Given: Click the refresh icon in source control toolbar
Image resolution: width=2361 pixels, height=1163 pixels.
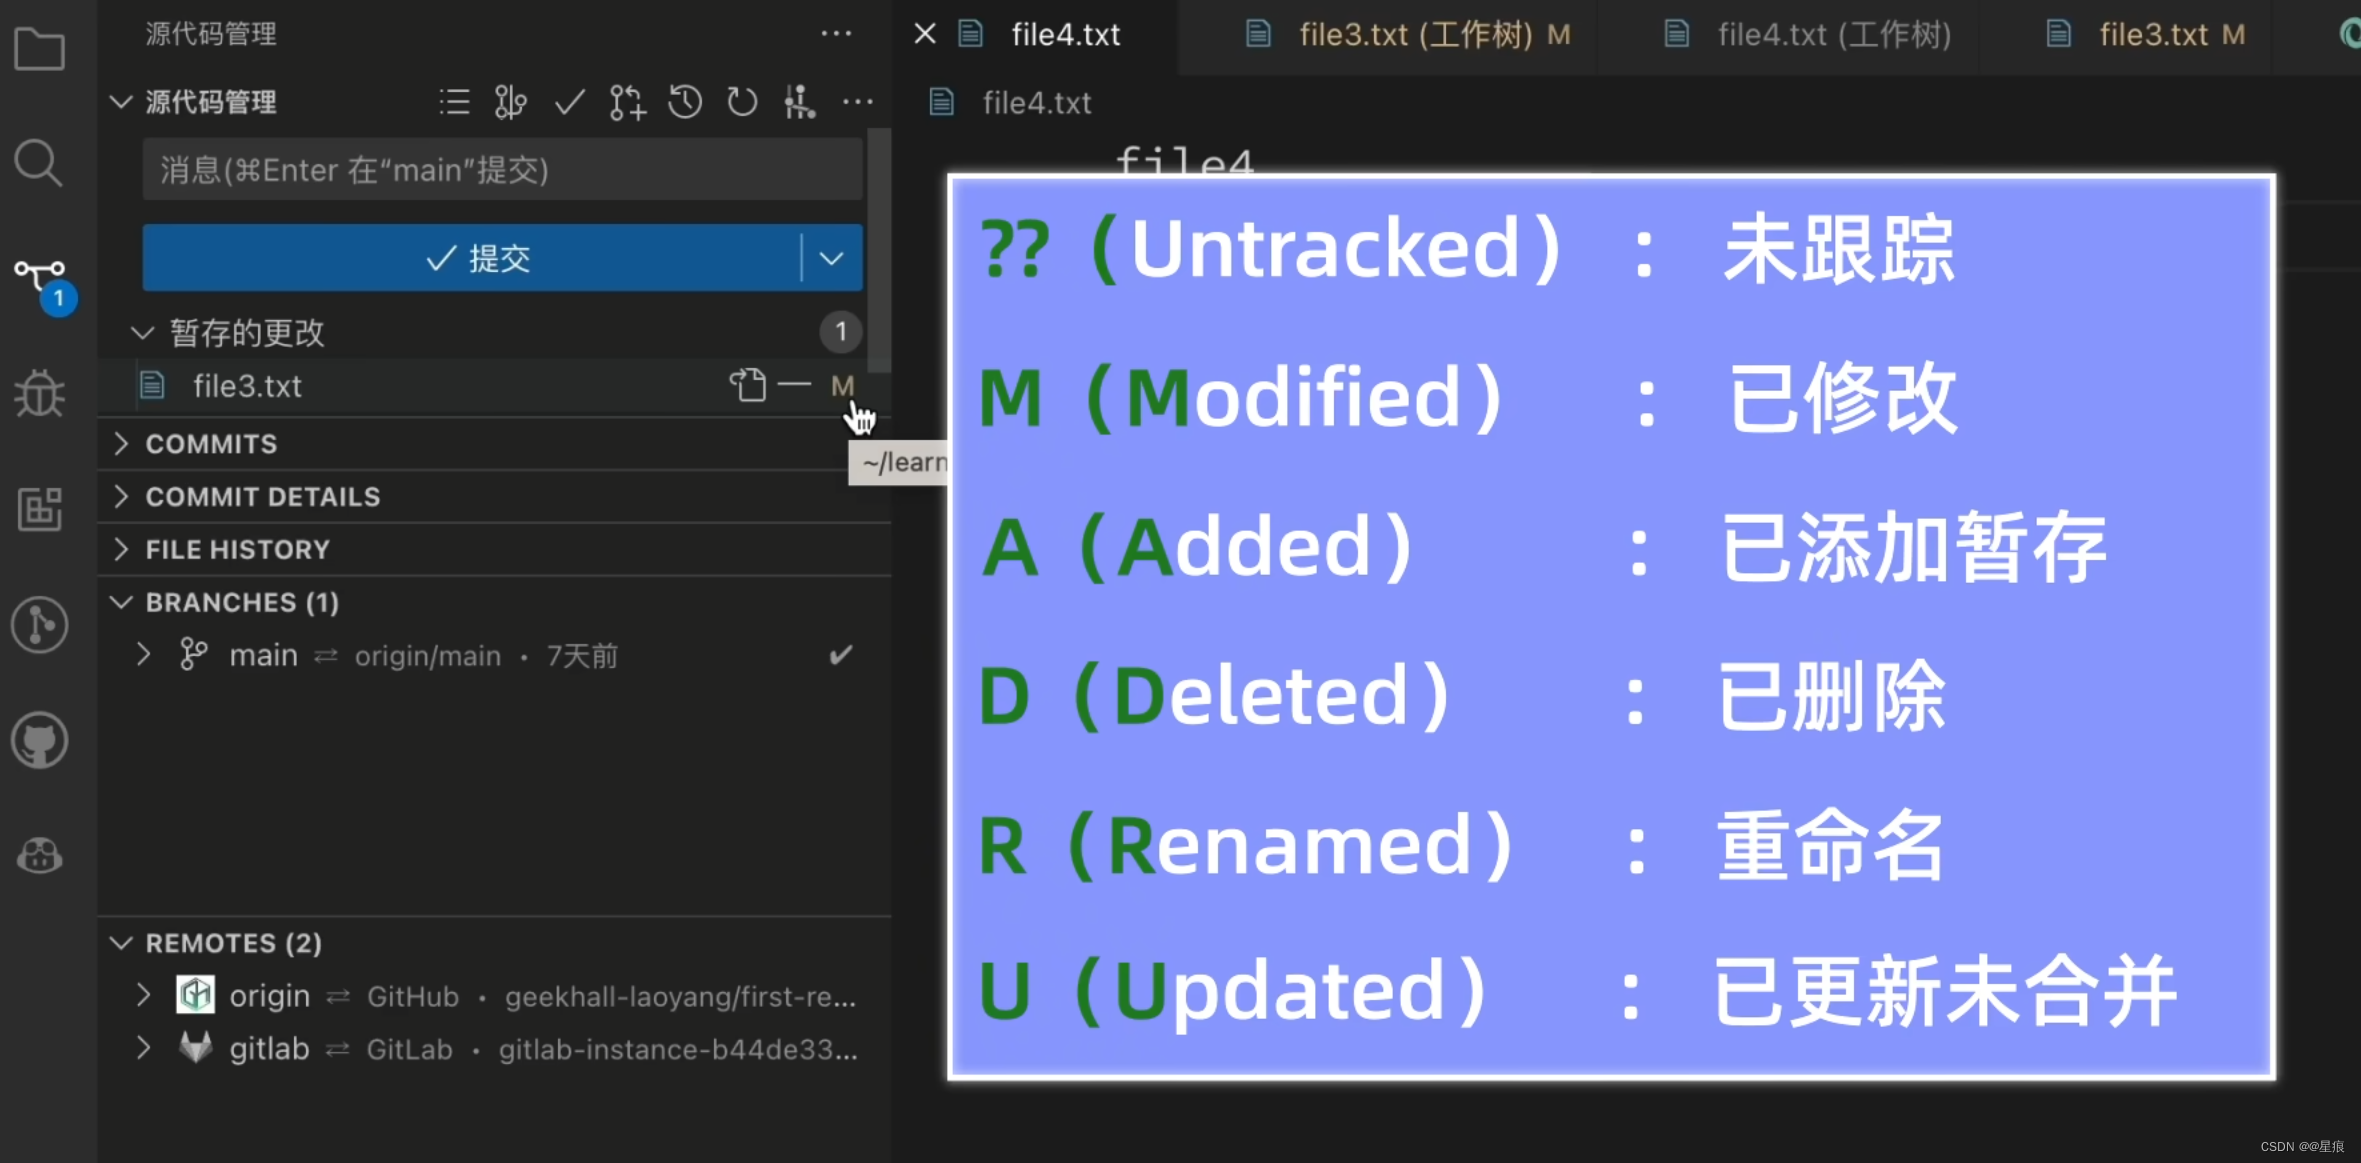Looking at the screenshot, I should point(742,102).
